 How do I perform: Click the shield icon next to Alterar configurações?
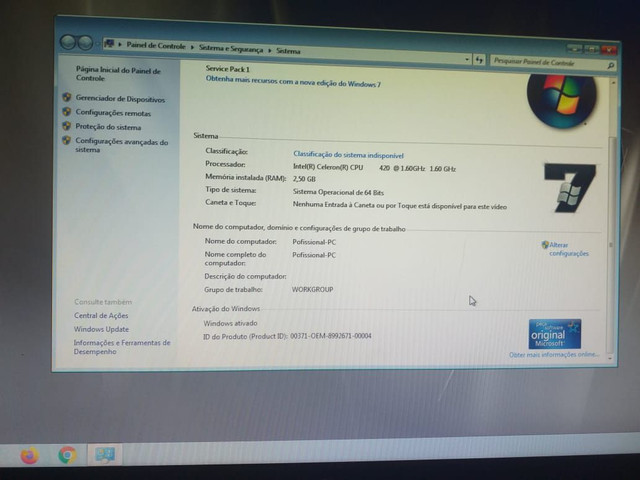(x=545, y=244)
